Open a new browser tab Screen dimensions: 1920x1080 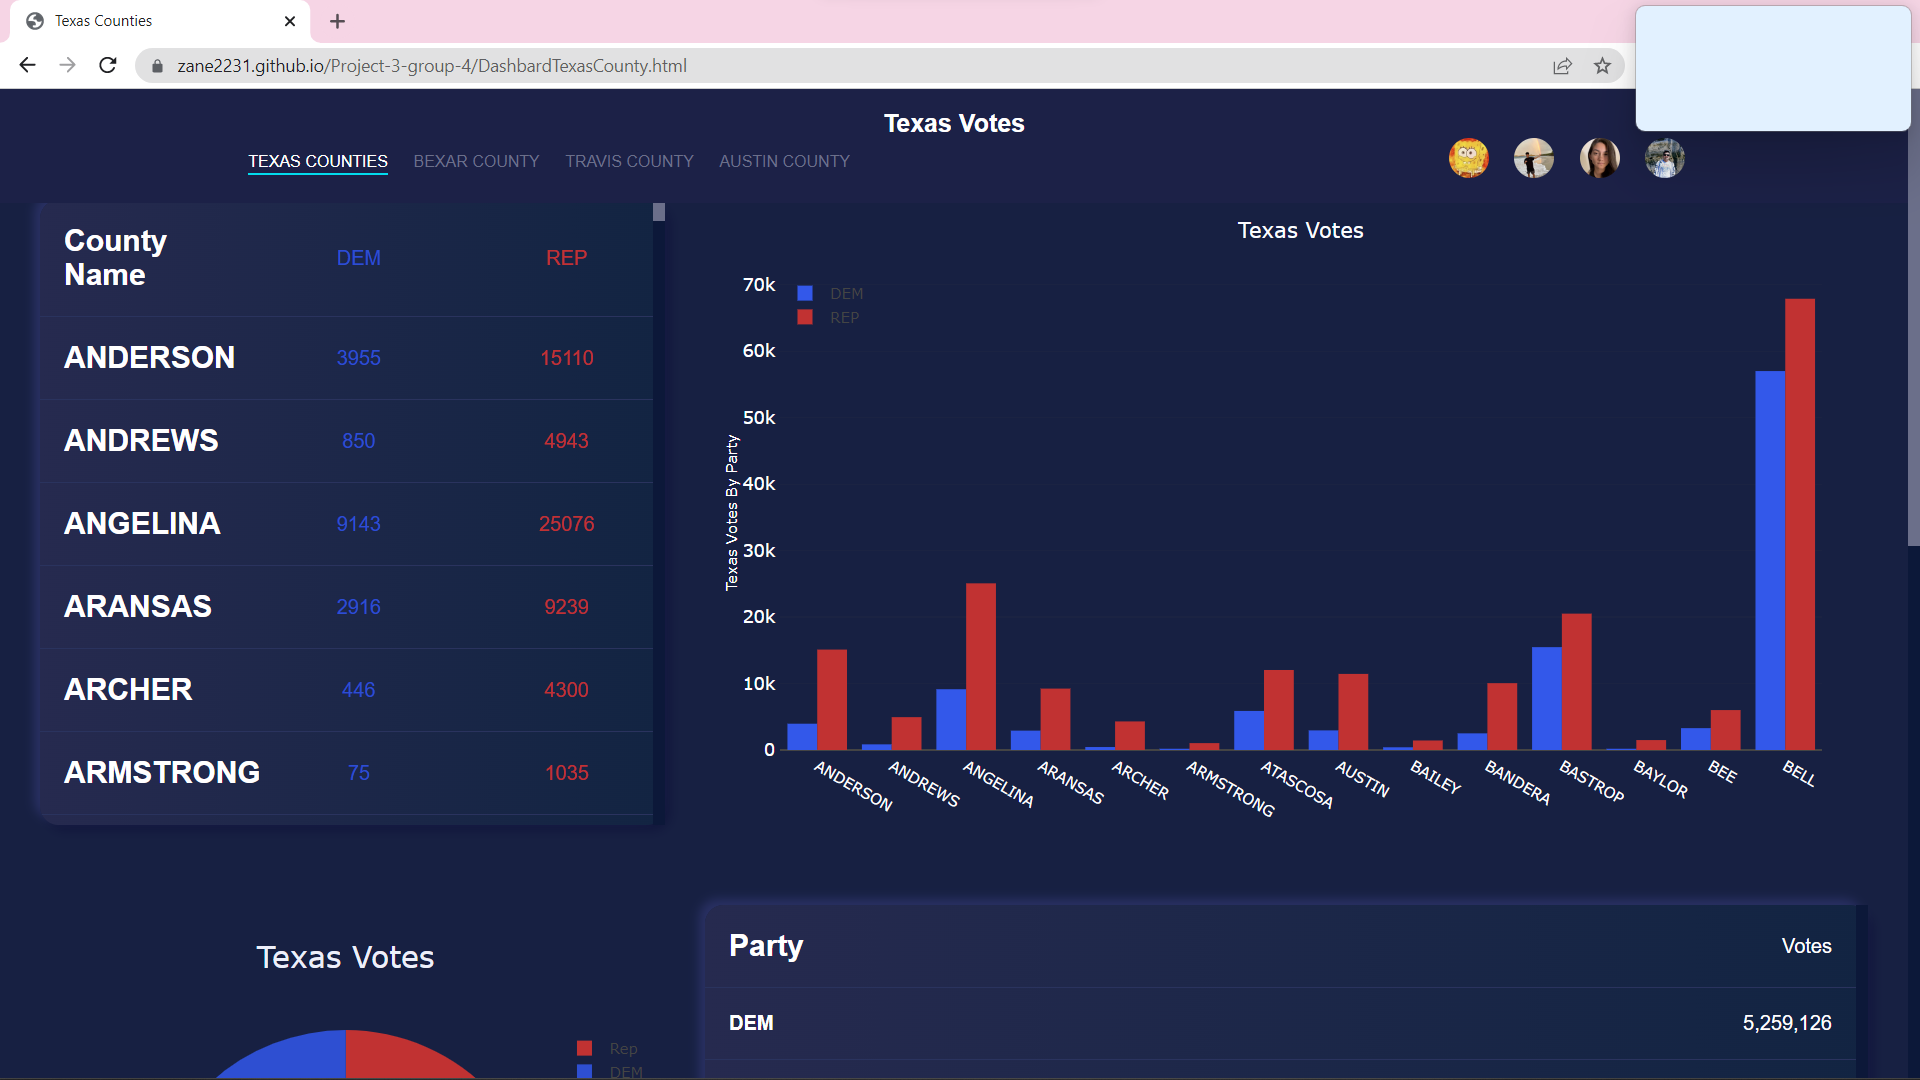(x=337, y=21)
